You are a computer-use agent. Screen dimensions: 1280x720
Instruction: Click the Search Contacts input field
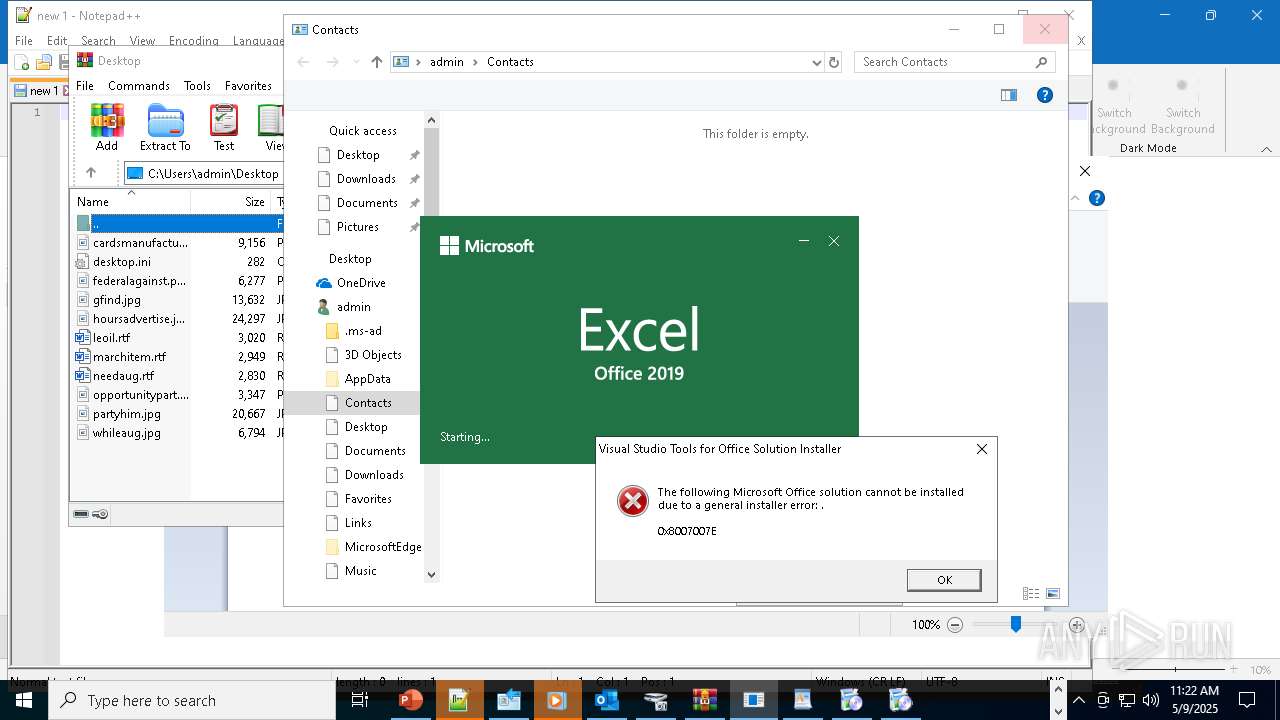pyautogui.click(x=945, y=62)
